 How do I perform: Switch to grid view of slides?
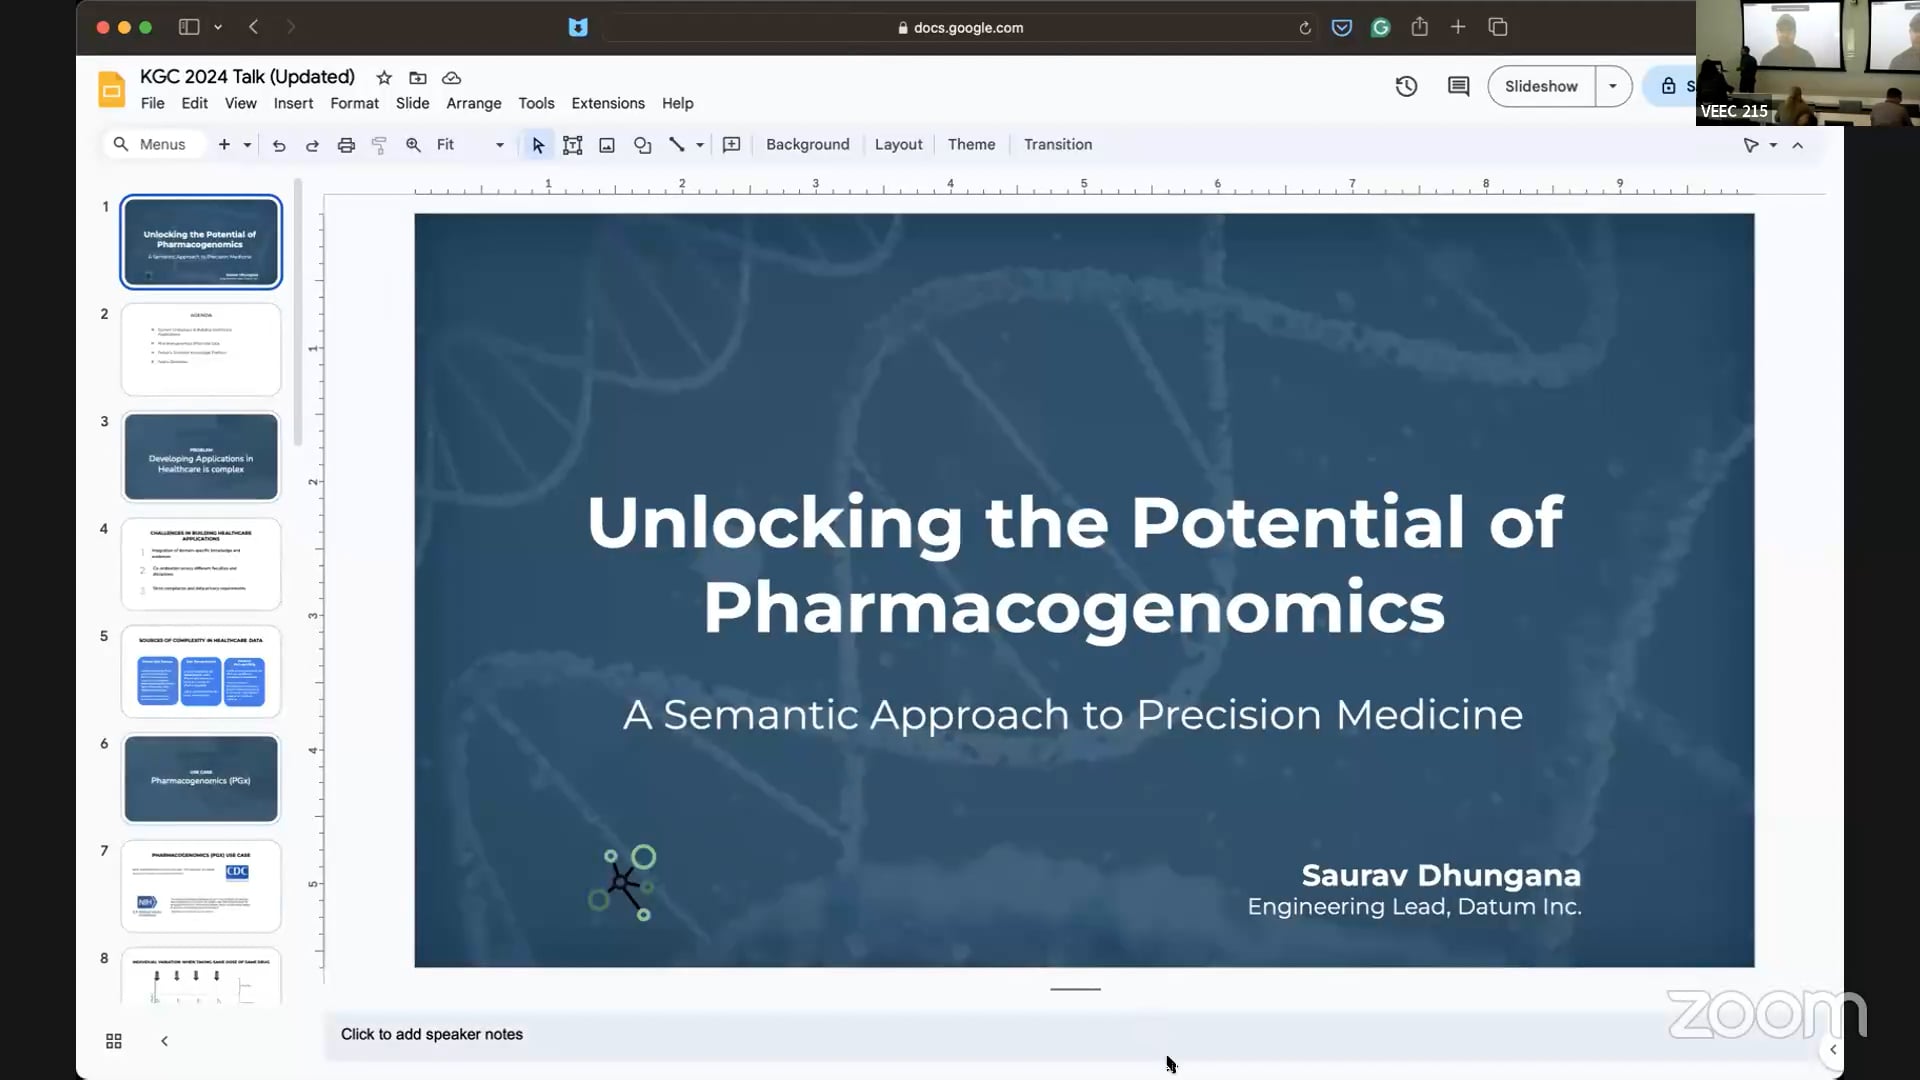(113, 1040)
